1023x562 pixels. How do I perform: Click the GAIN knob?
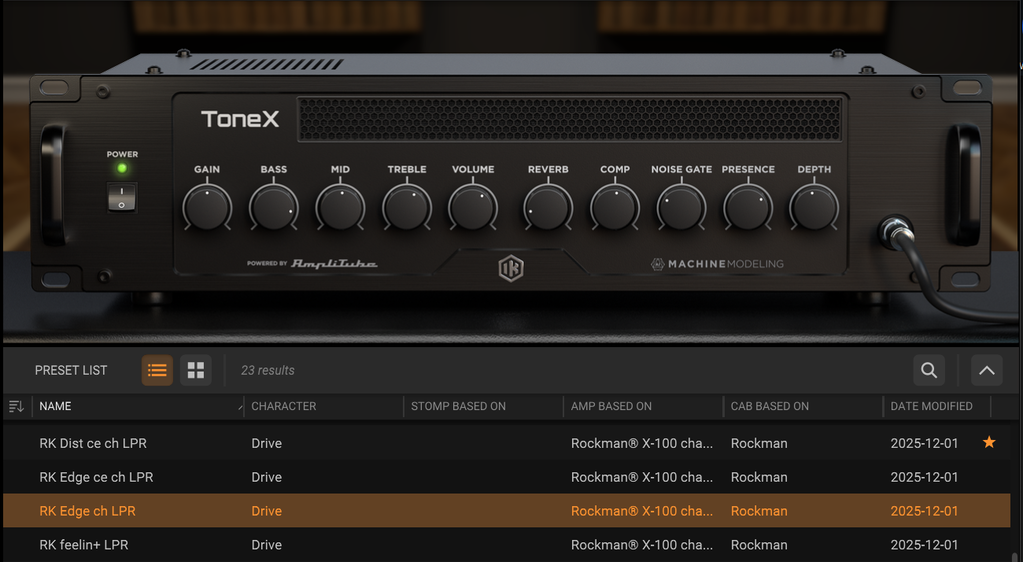207,208
